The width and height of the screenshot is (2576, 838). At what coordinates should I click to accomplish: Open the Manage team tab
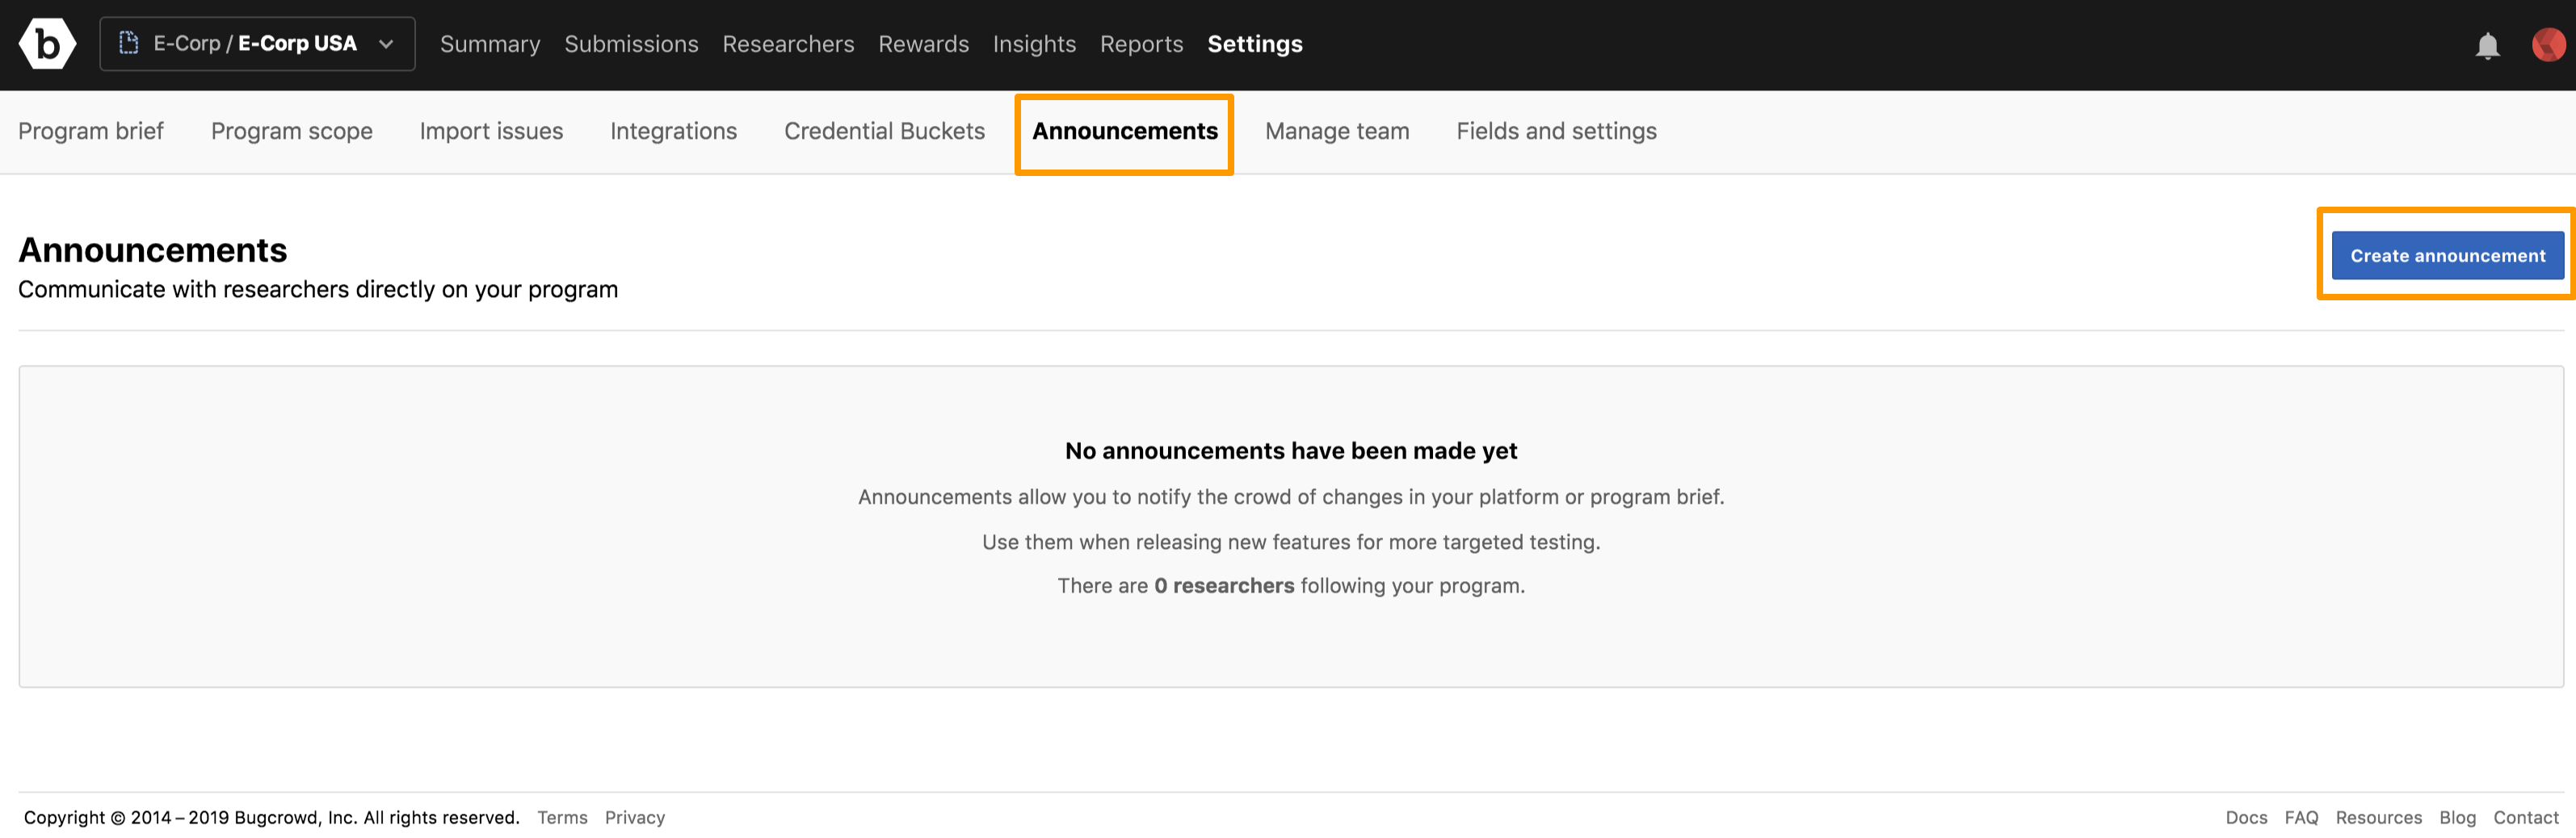click(1337, 131)
